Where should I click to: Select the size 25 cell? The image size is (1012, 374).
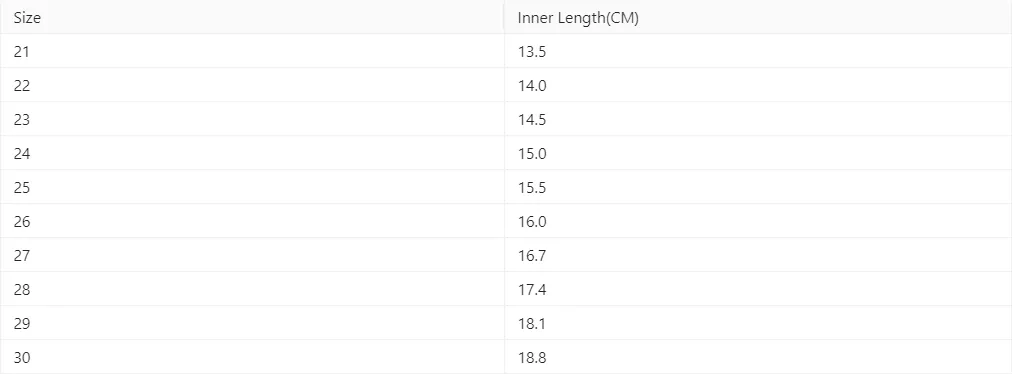pyautogui.click(x=252, y=187)
